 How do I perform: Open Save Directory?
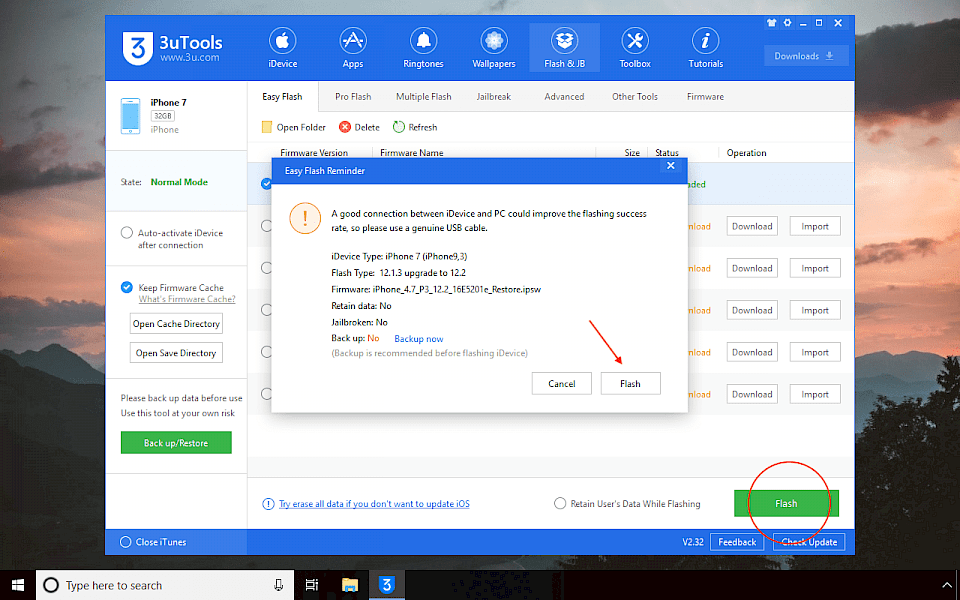pos(176,353)
